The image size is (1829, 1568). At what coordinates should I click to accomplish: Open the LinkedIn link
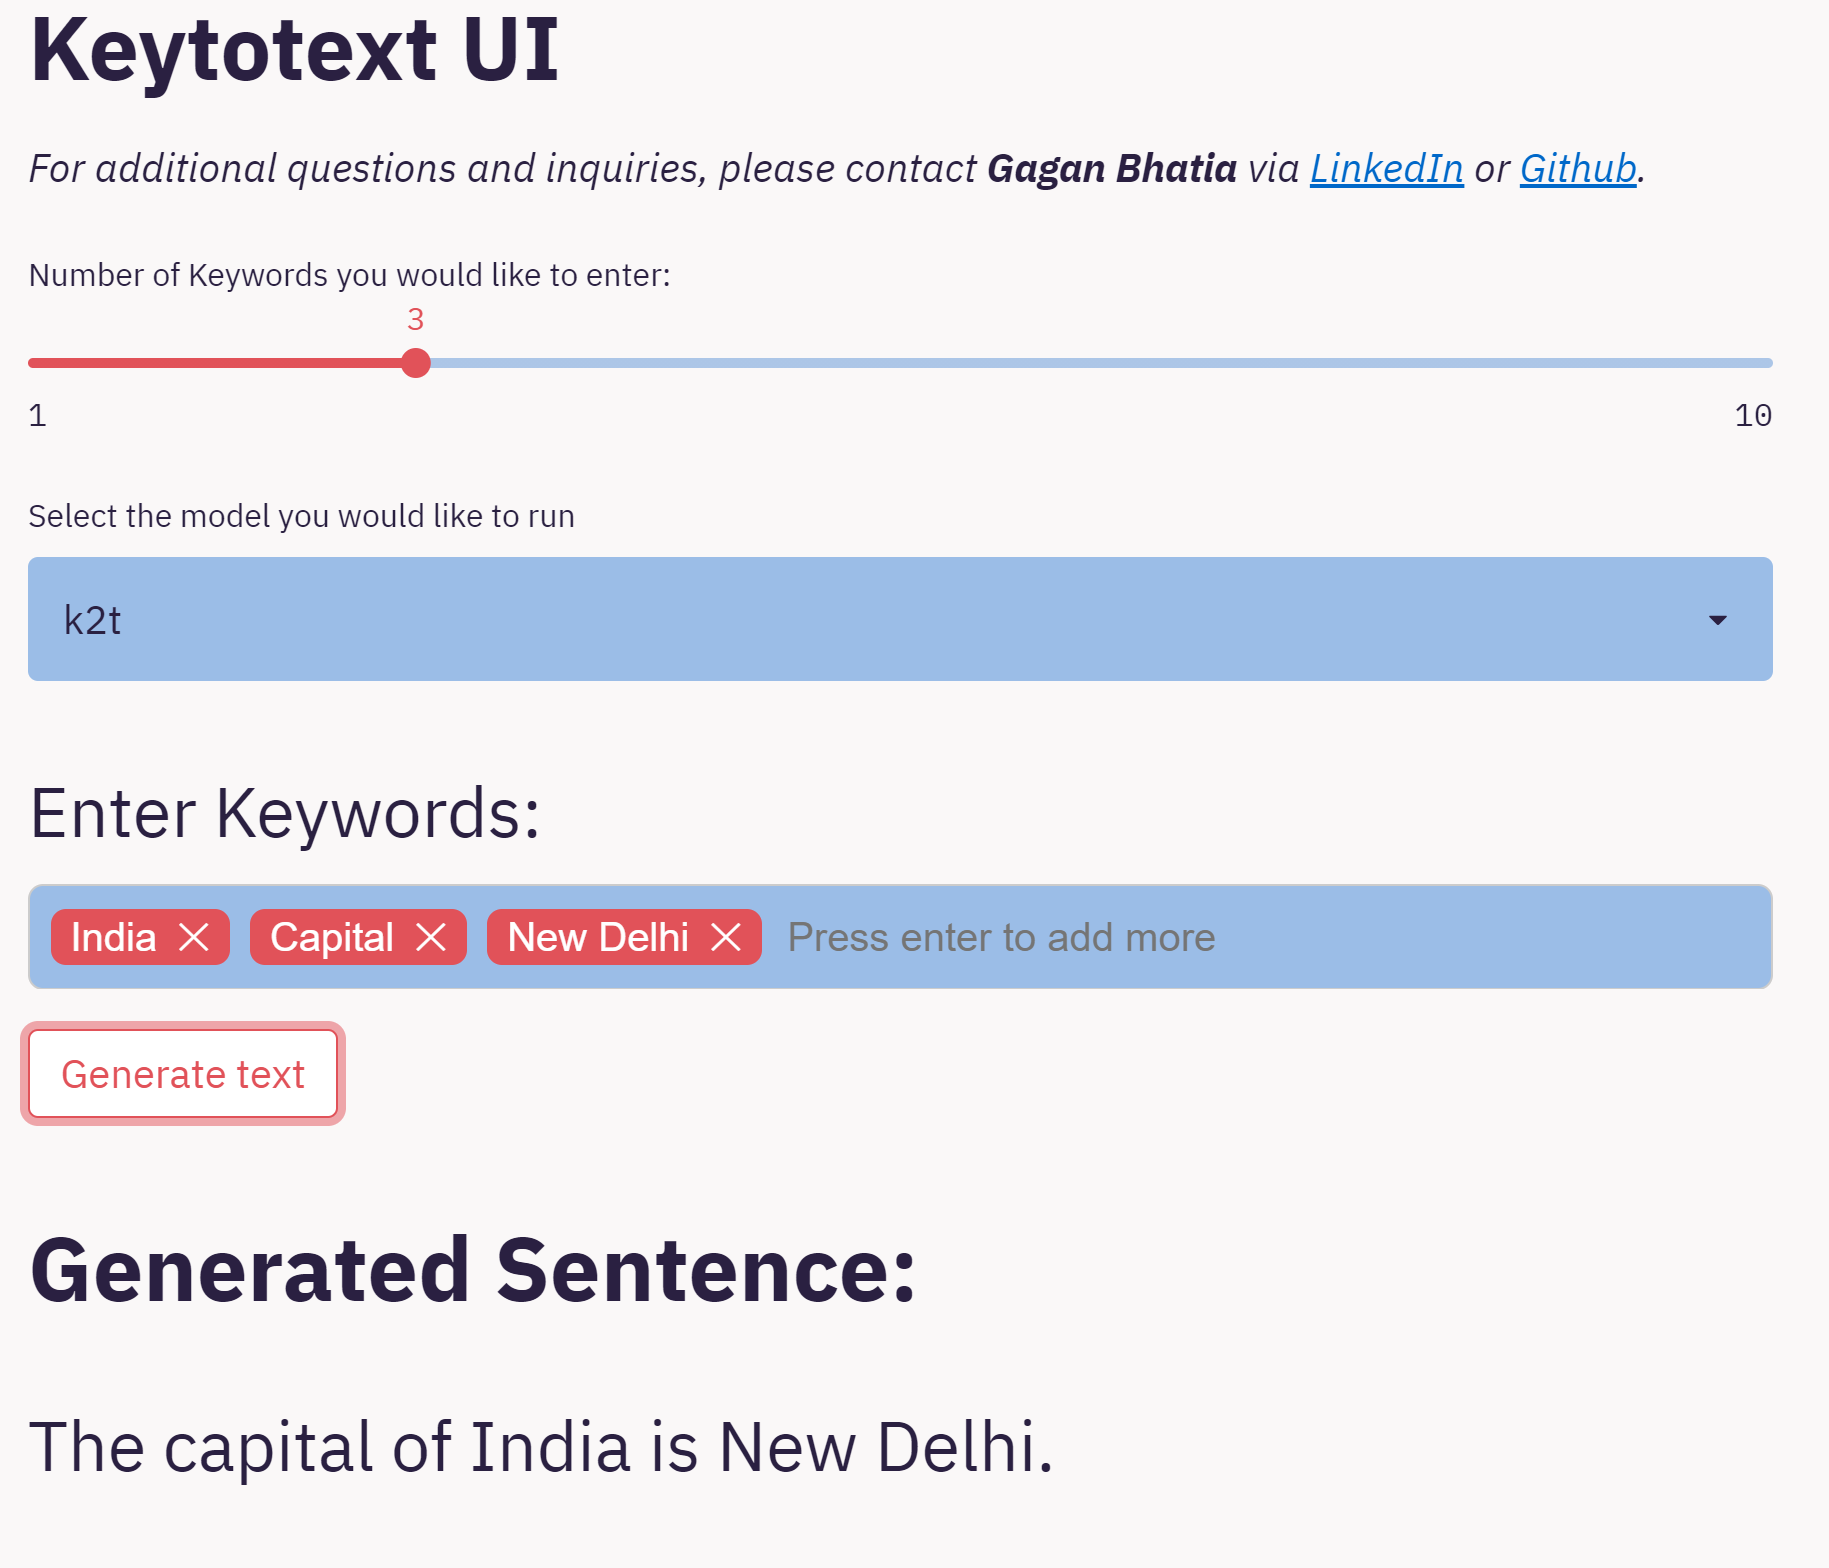point(1386,168)
